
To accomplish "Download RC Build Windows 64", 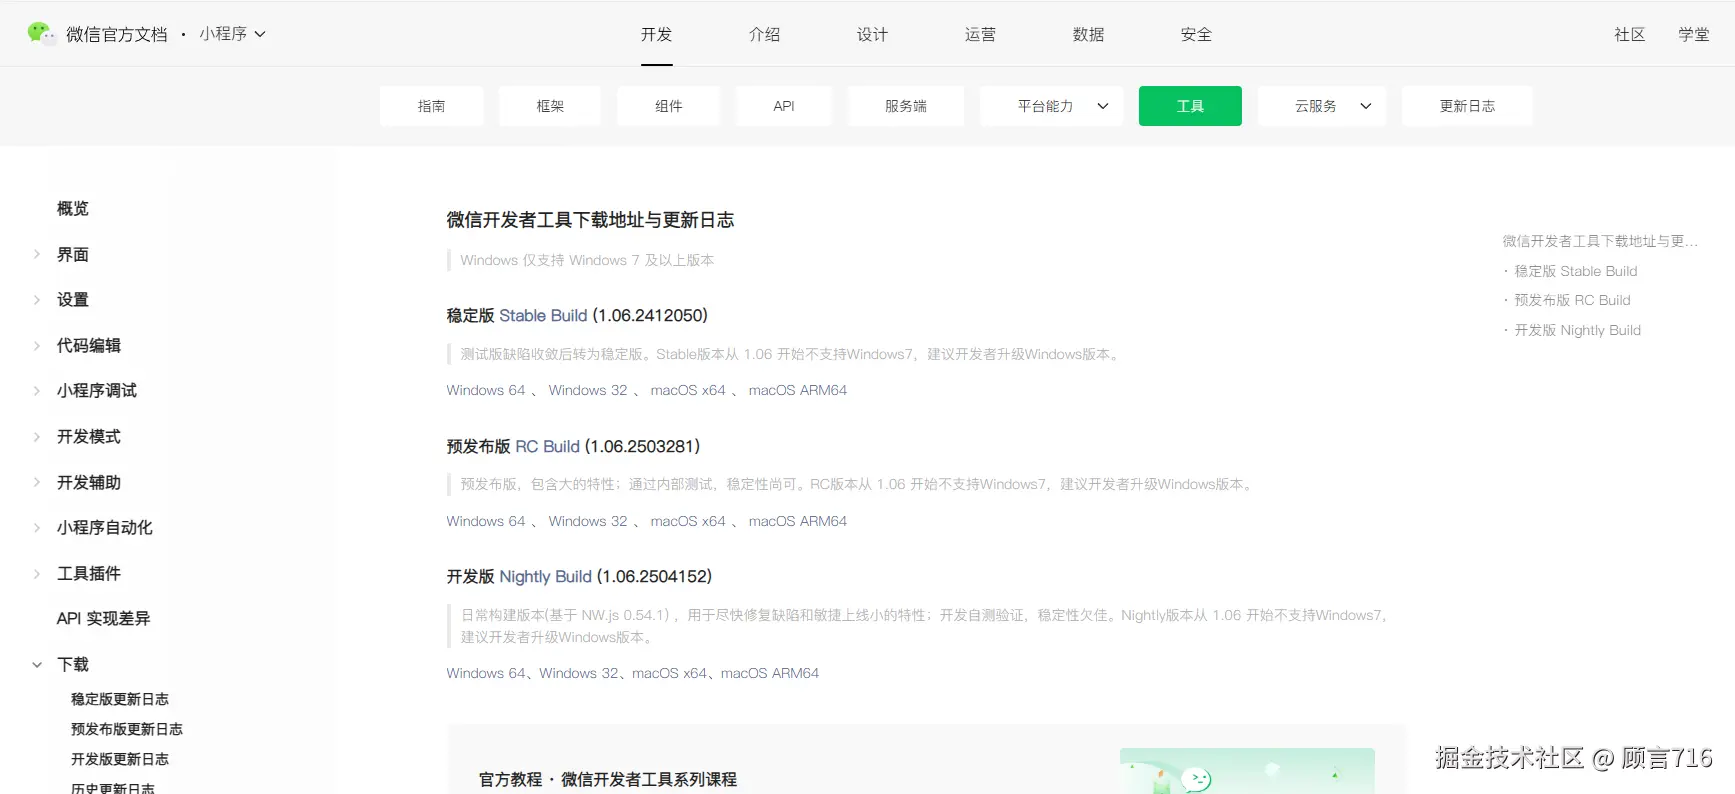I will pos(486,521).
